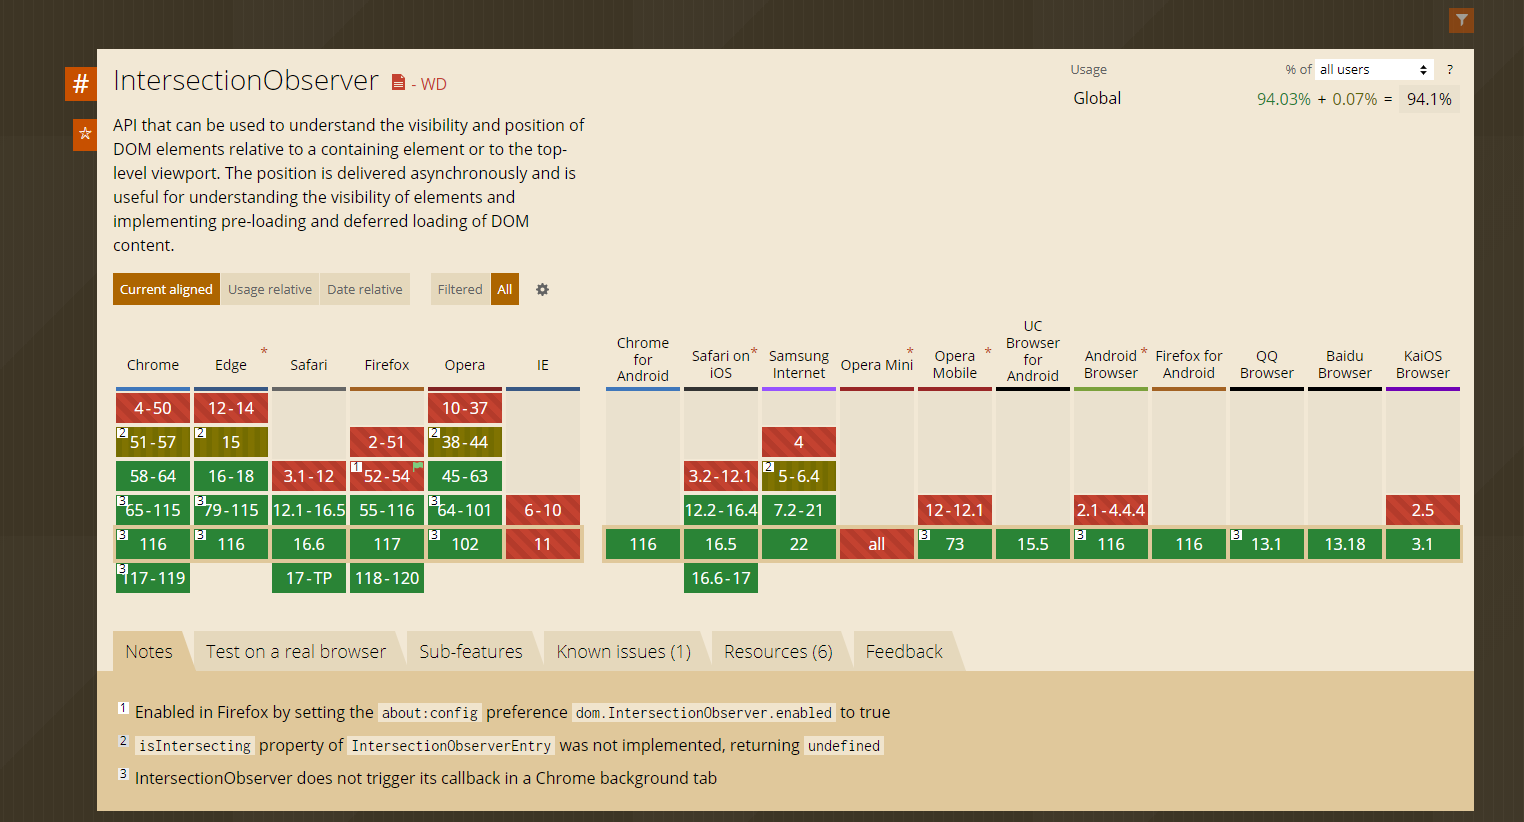This screenshot has height=822, width=1524.
Task: Select Chrome 117-119 cell
Action: (x=153, y=578)
